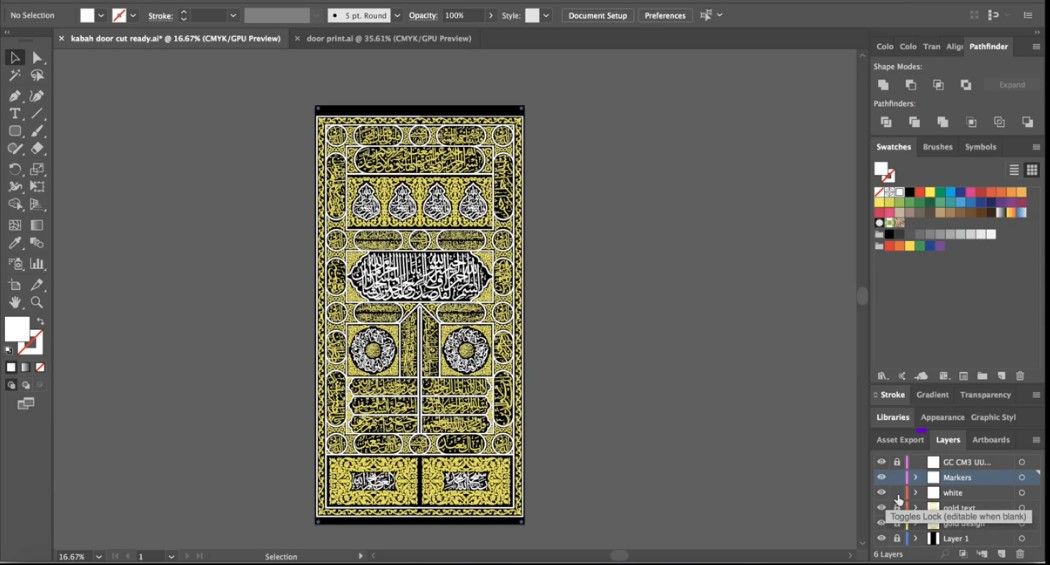Image resolution: width=1050 pixels, height=565 pixels.
Task: Apply the Divide pathfinder
Action: point(886,122)
